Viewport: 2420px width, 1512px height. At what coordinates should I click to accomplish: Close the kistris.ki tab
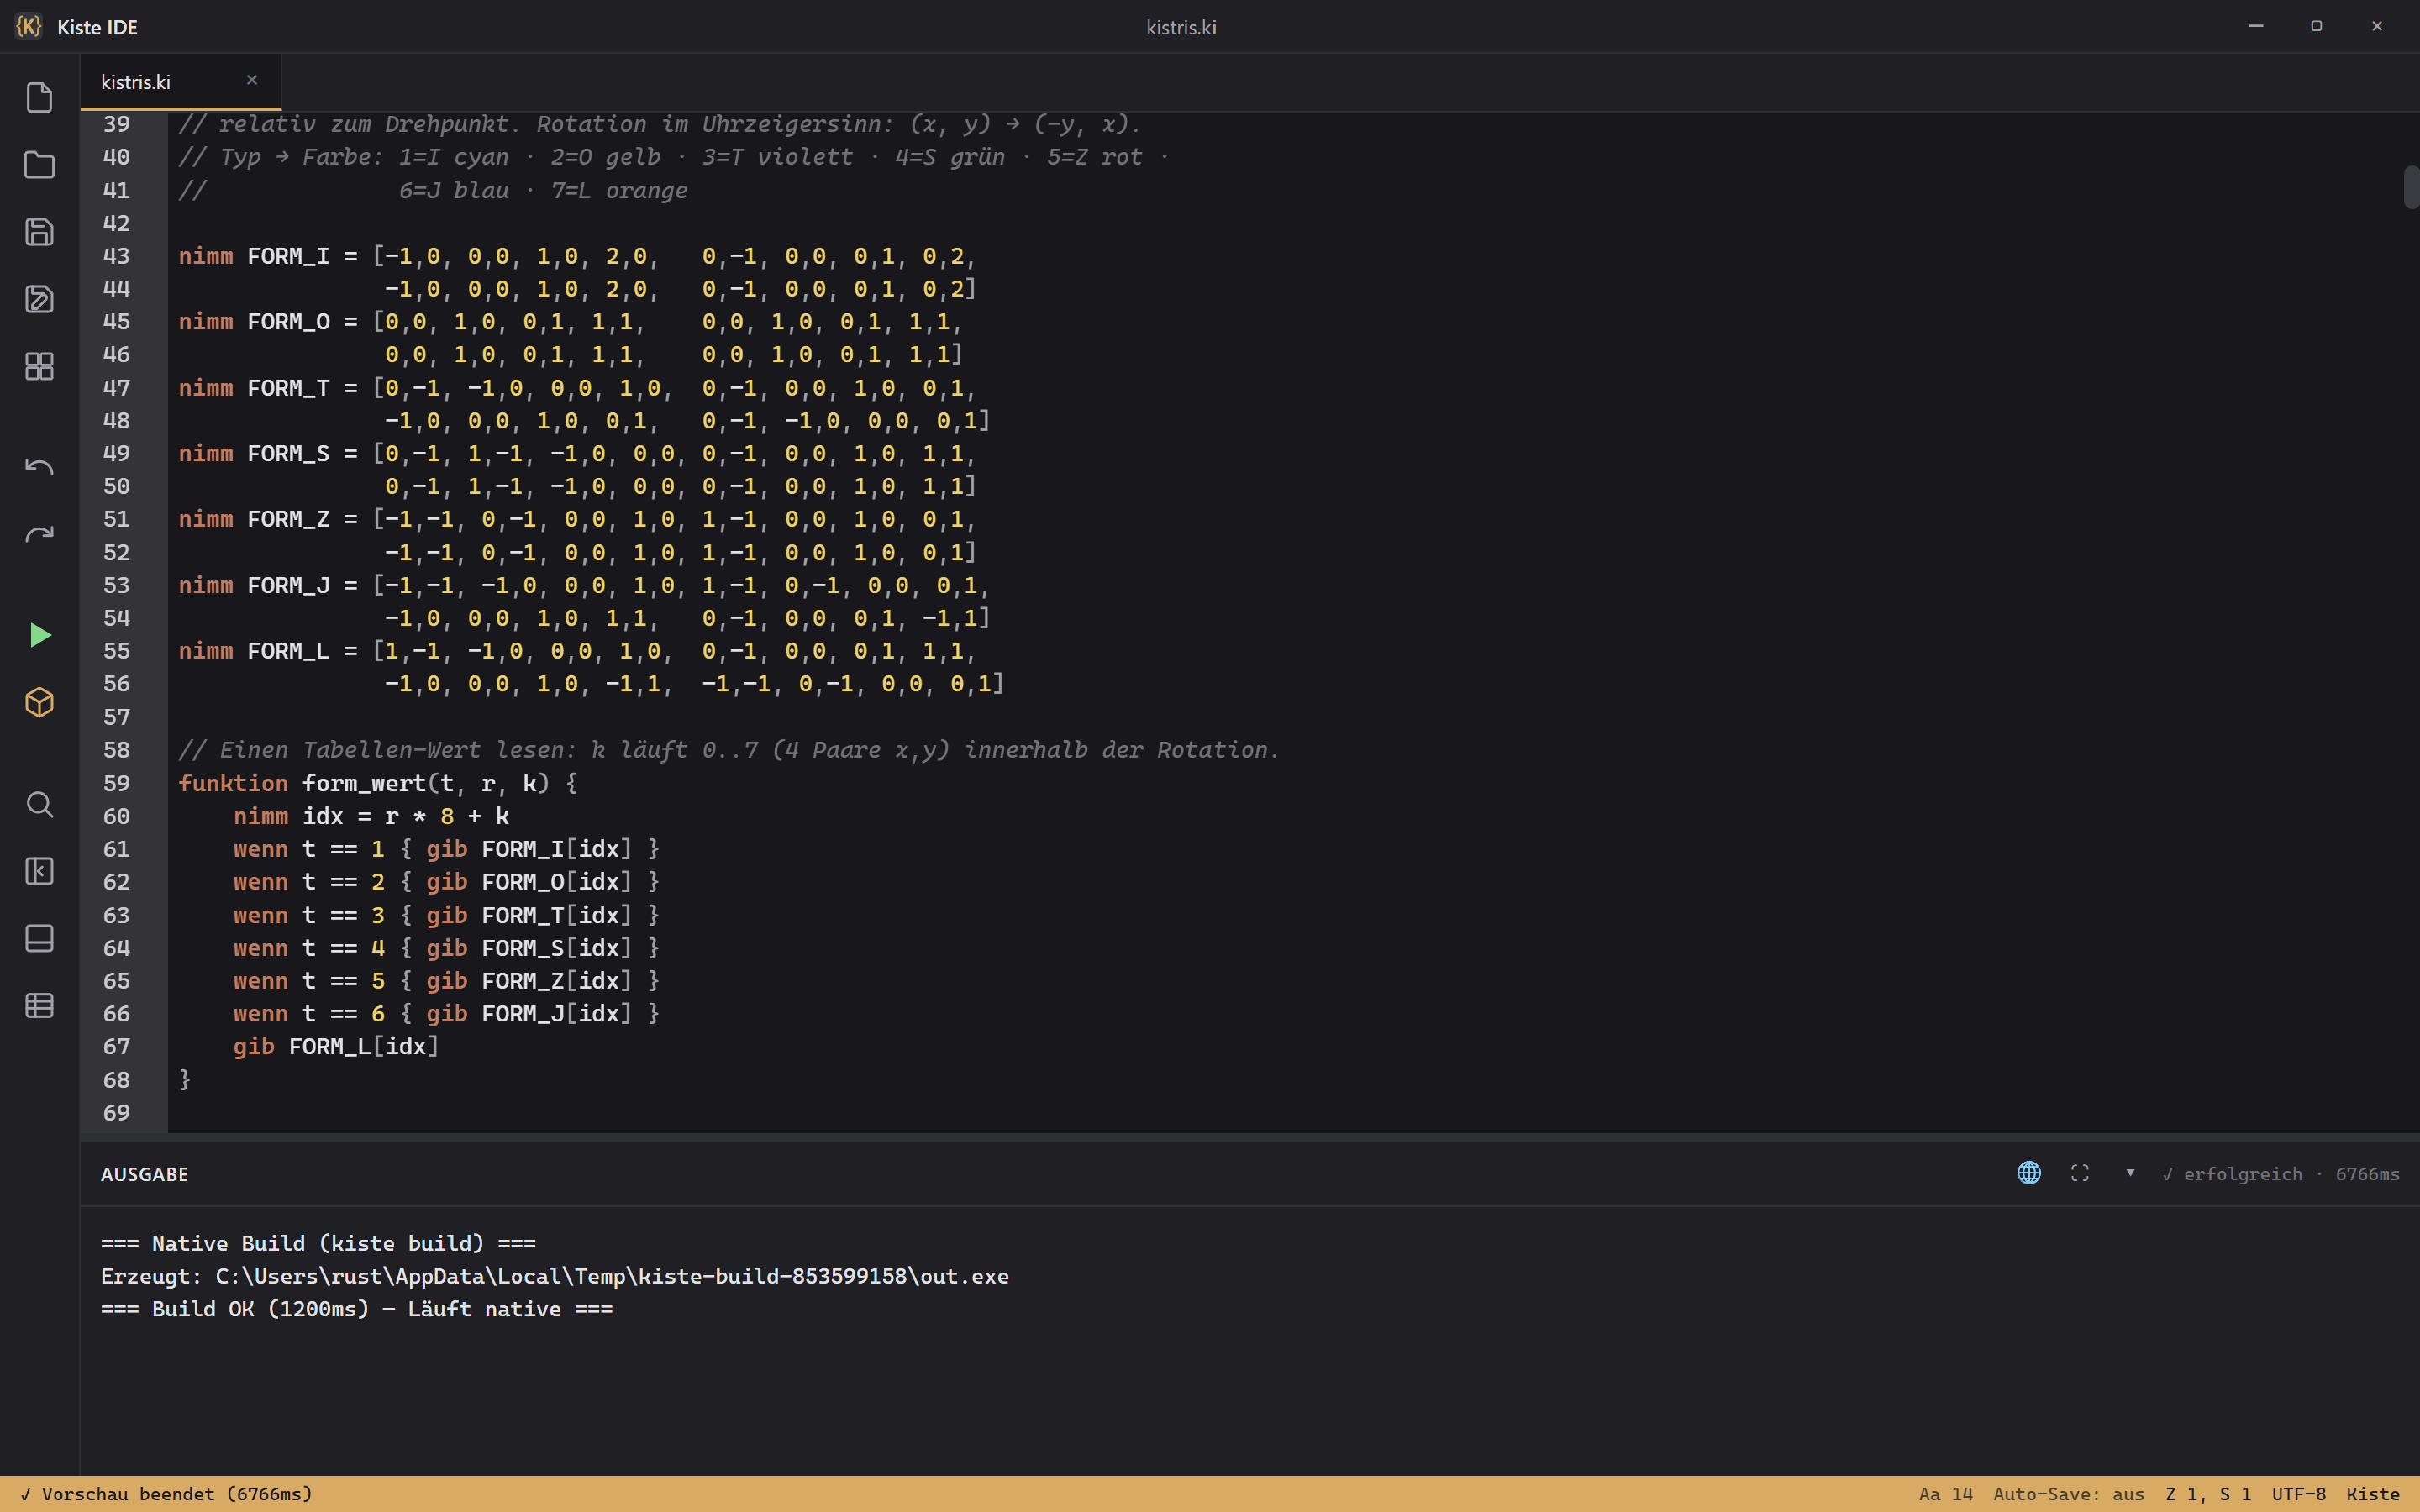[252, 80]
